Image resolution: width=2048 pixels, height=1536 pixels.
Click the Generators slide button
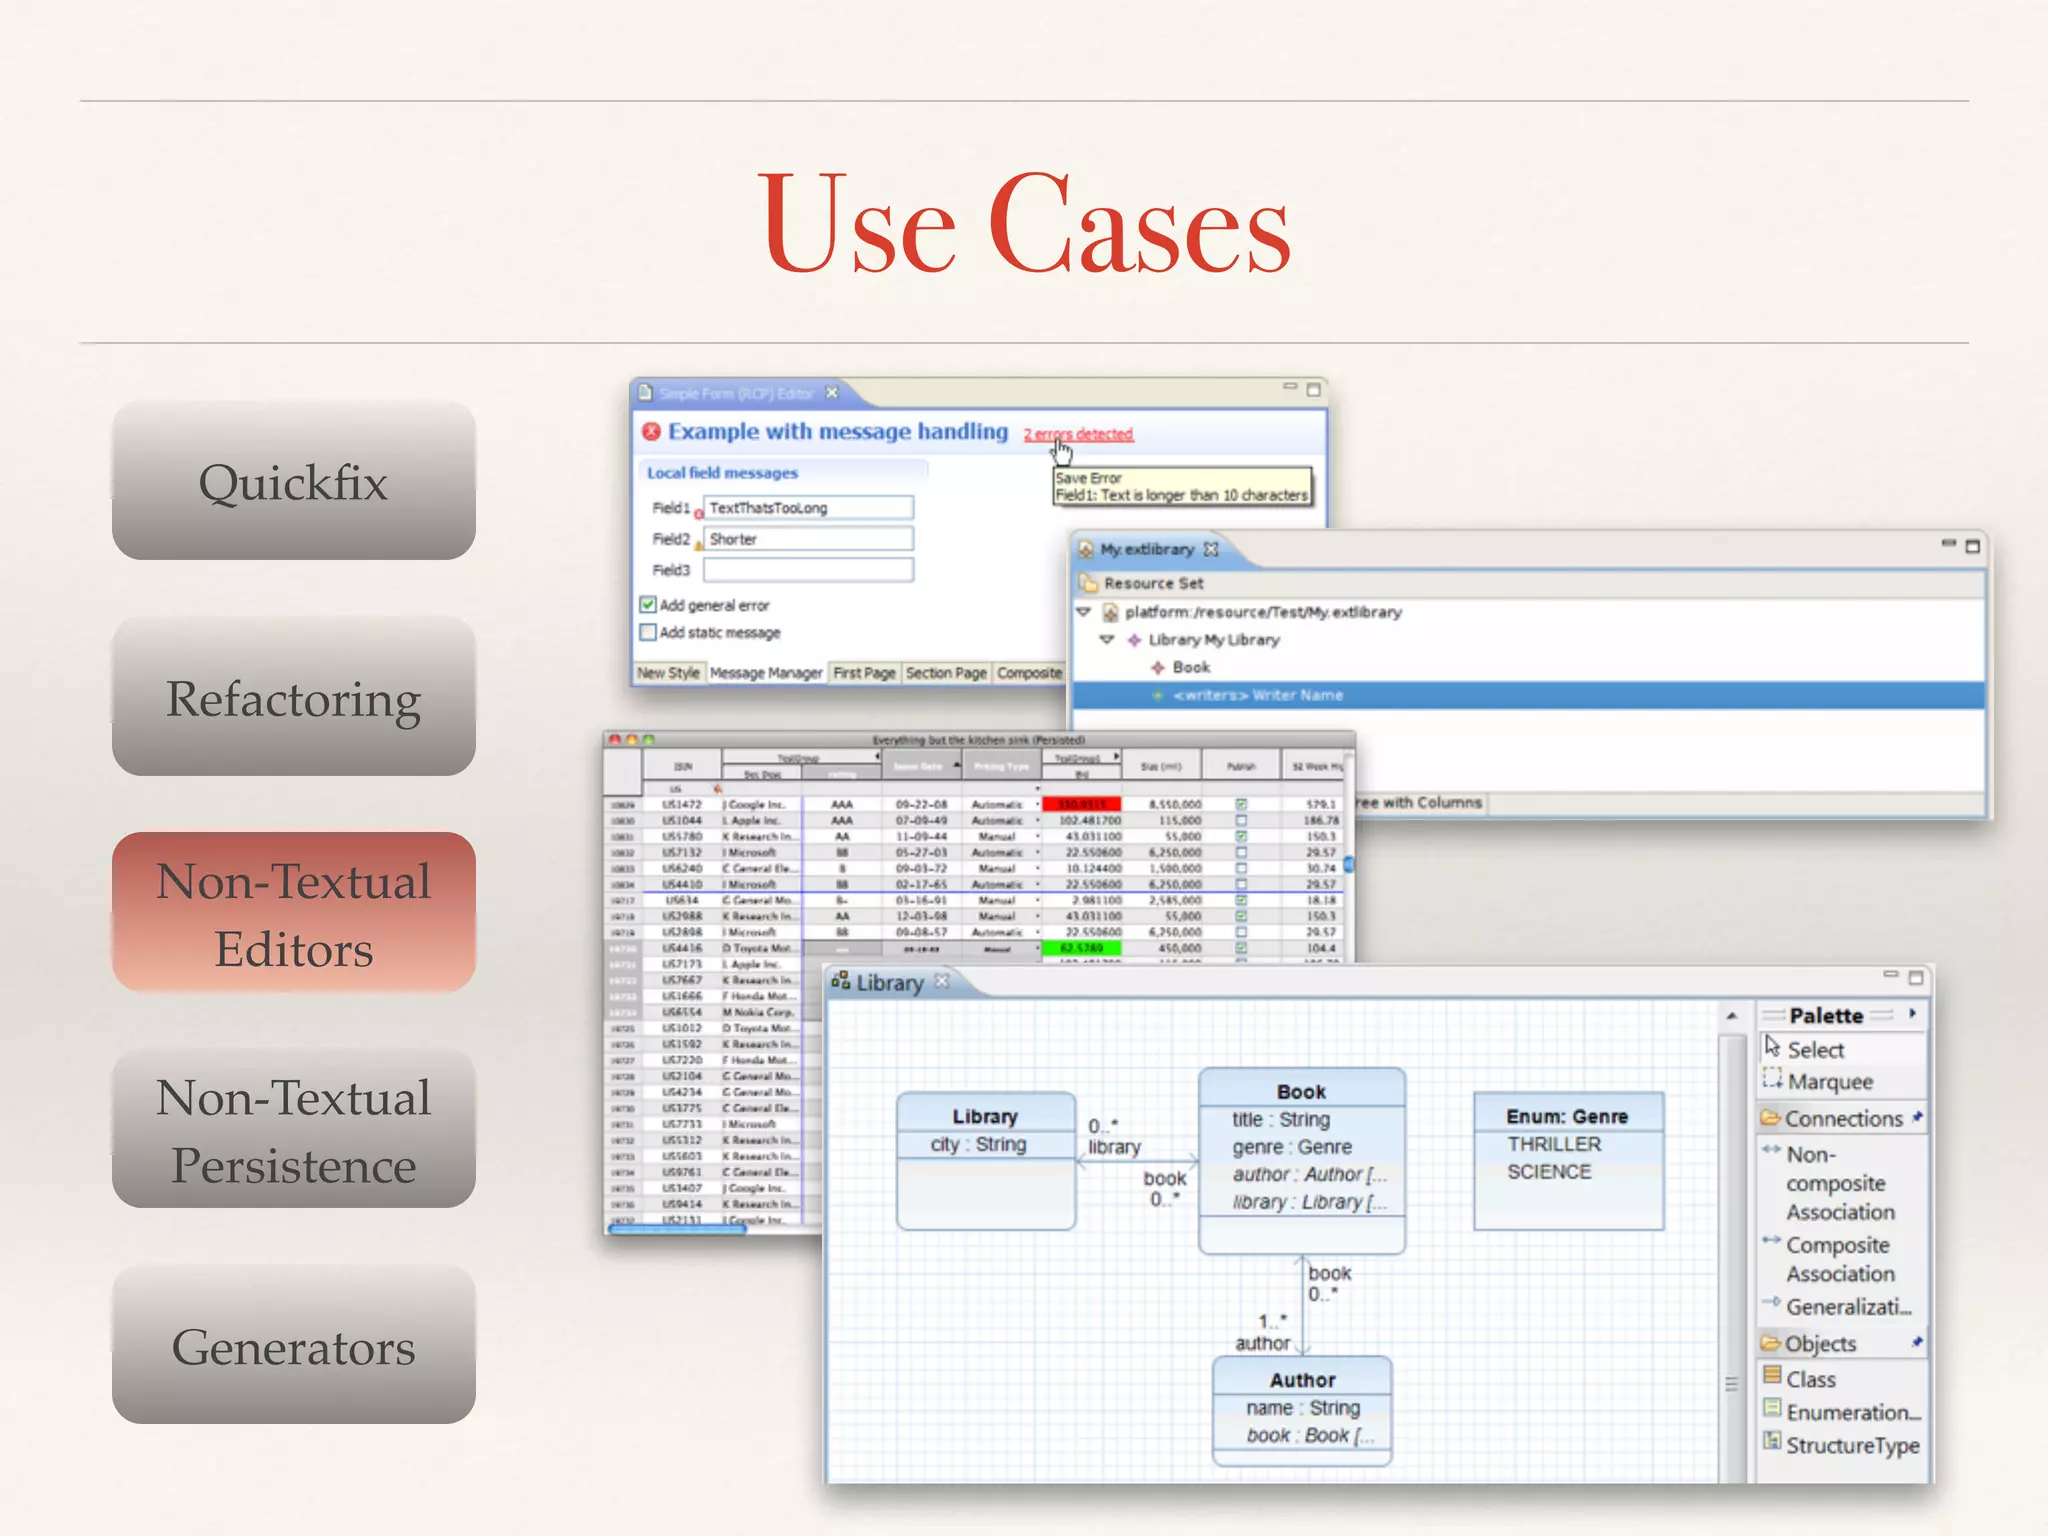click(x=293, y=1345)
